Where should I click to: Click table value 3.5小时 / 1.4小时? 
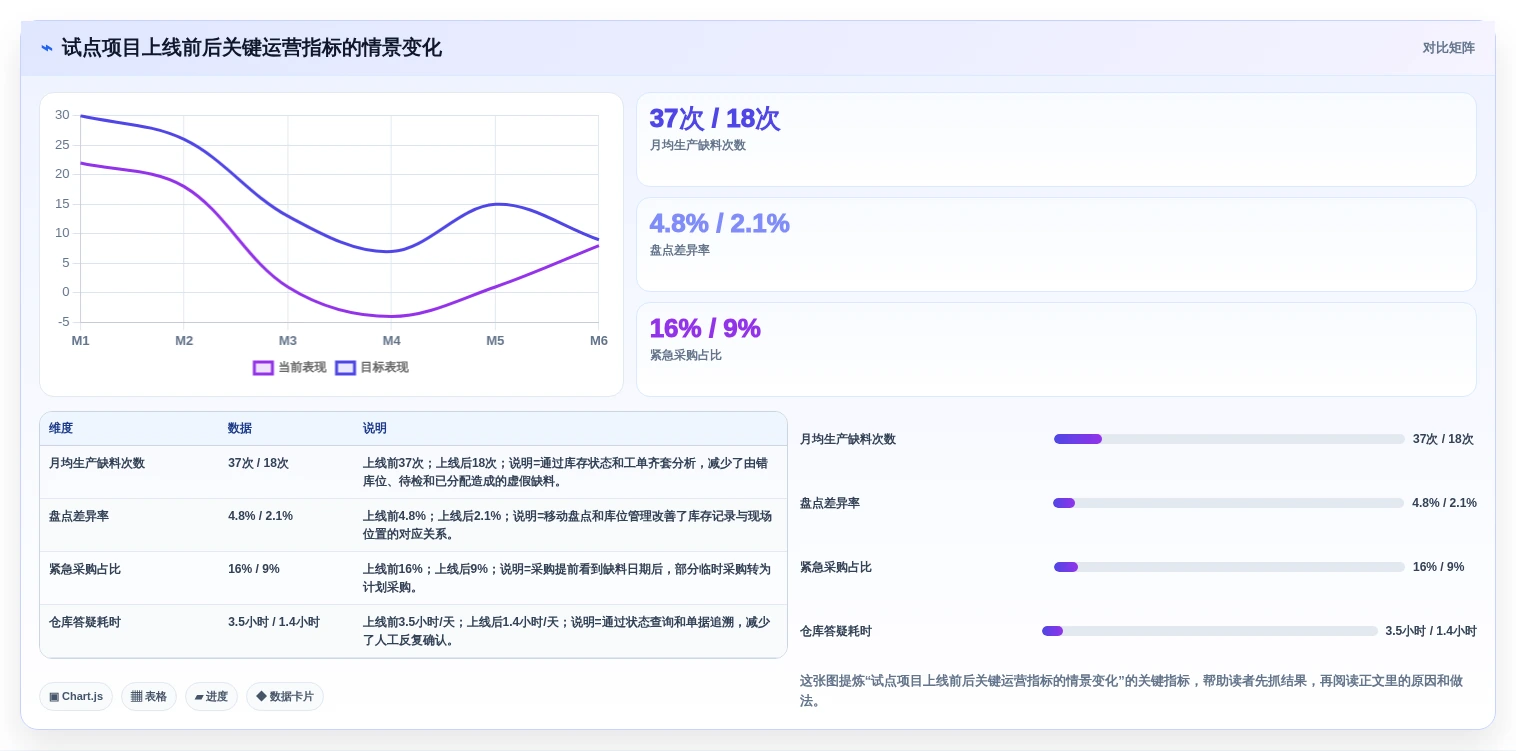pyautogui.click(x=274, y=622)
